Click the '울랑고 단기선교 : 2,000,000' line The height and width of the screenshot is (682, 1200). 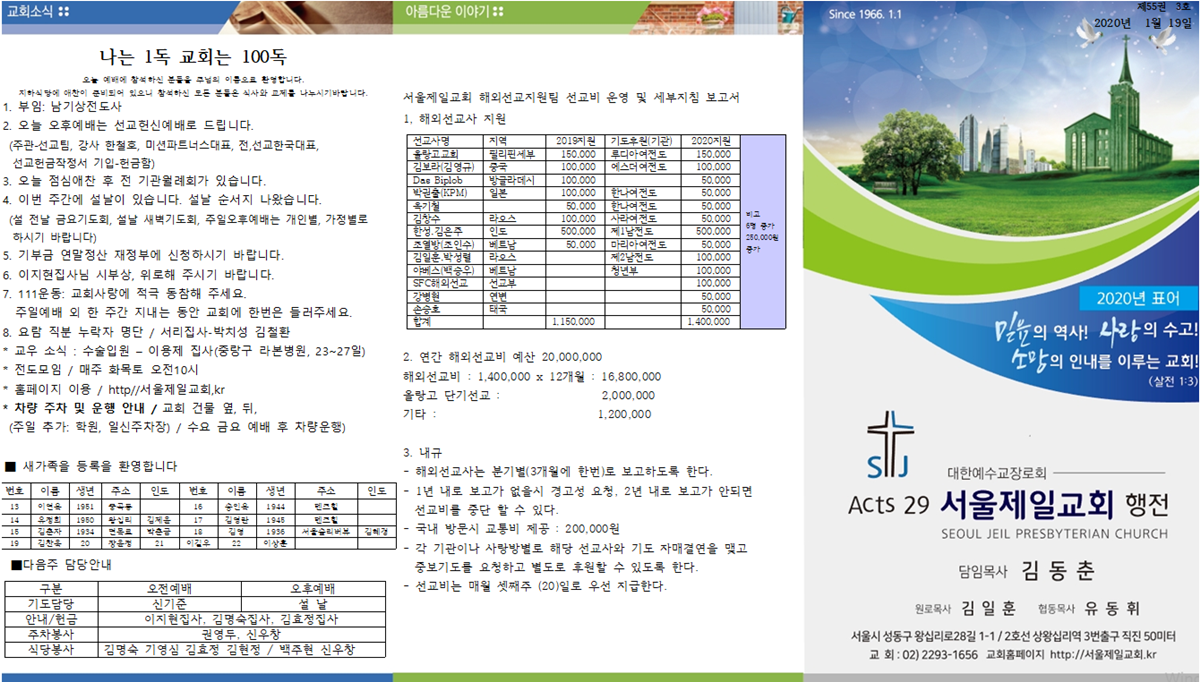click(x=527, y=395)
